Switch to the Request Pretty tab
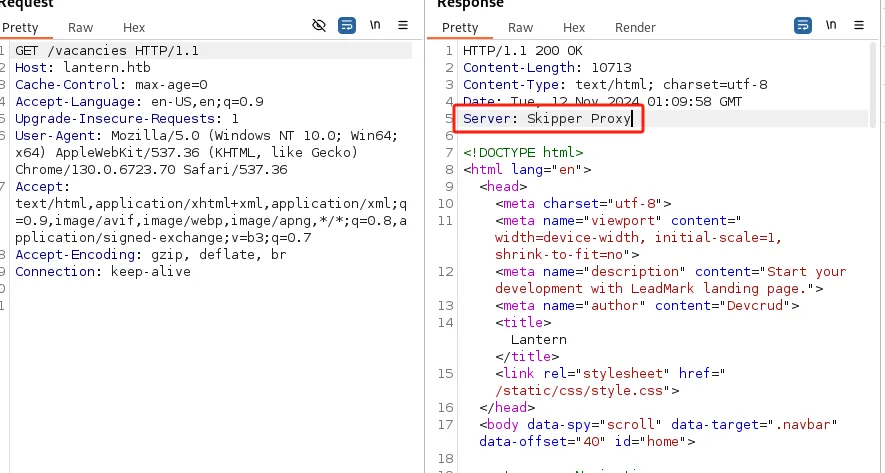This screenshot has width=885, height=473. (x=20, y=27)
